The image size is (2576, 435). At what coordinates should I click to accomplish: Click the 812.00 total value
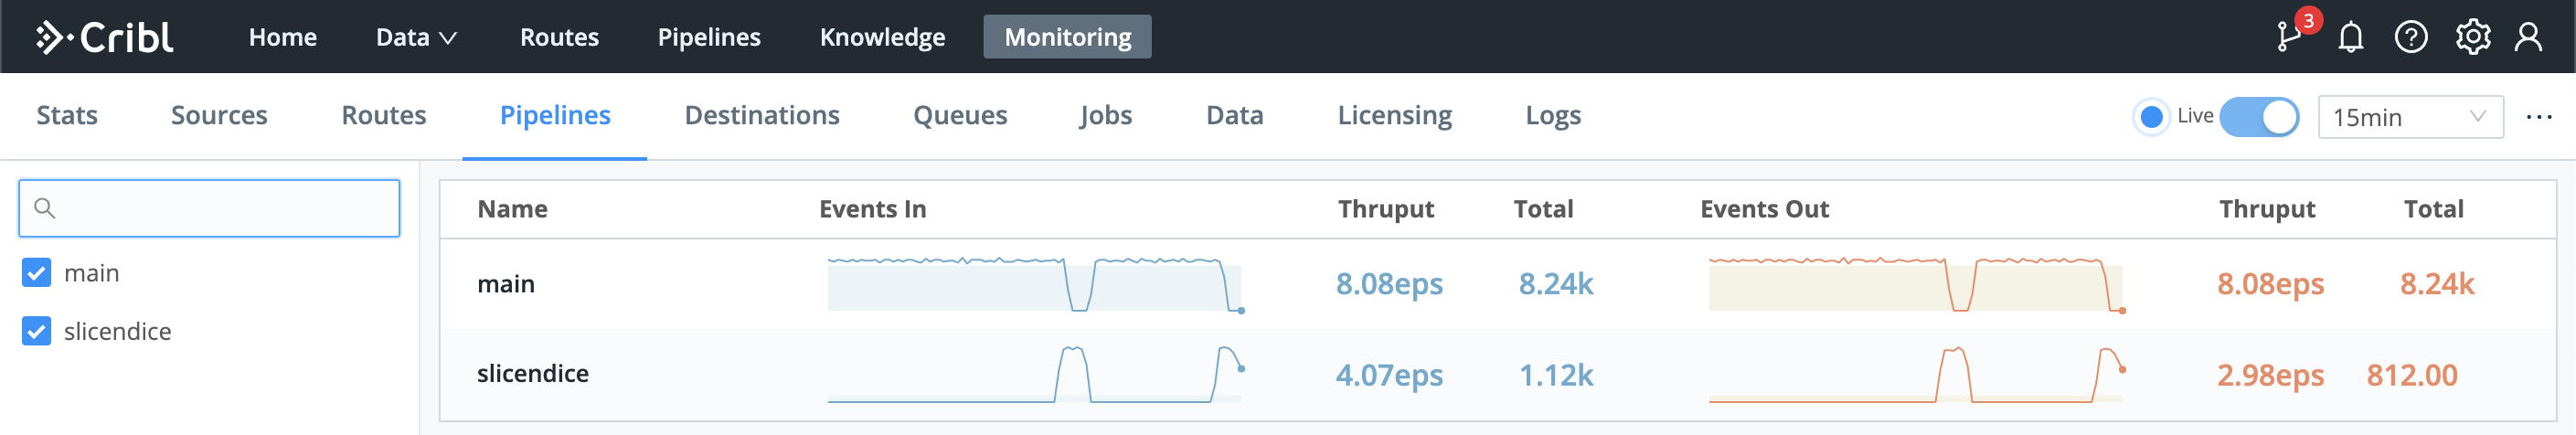pos(2412,375)
